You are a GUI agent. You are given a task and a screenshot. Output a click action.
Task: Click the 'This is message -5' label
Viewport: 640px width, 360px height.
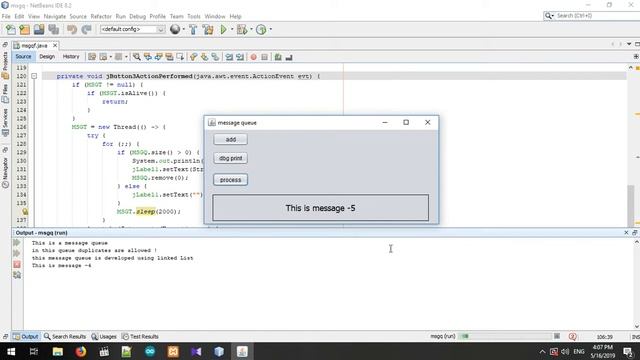pos(320,208)
